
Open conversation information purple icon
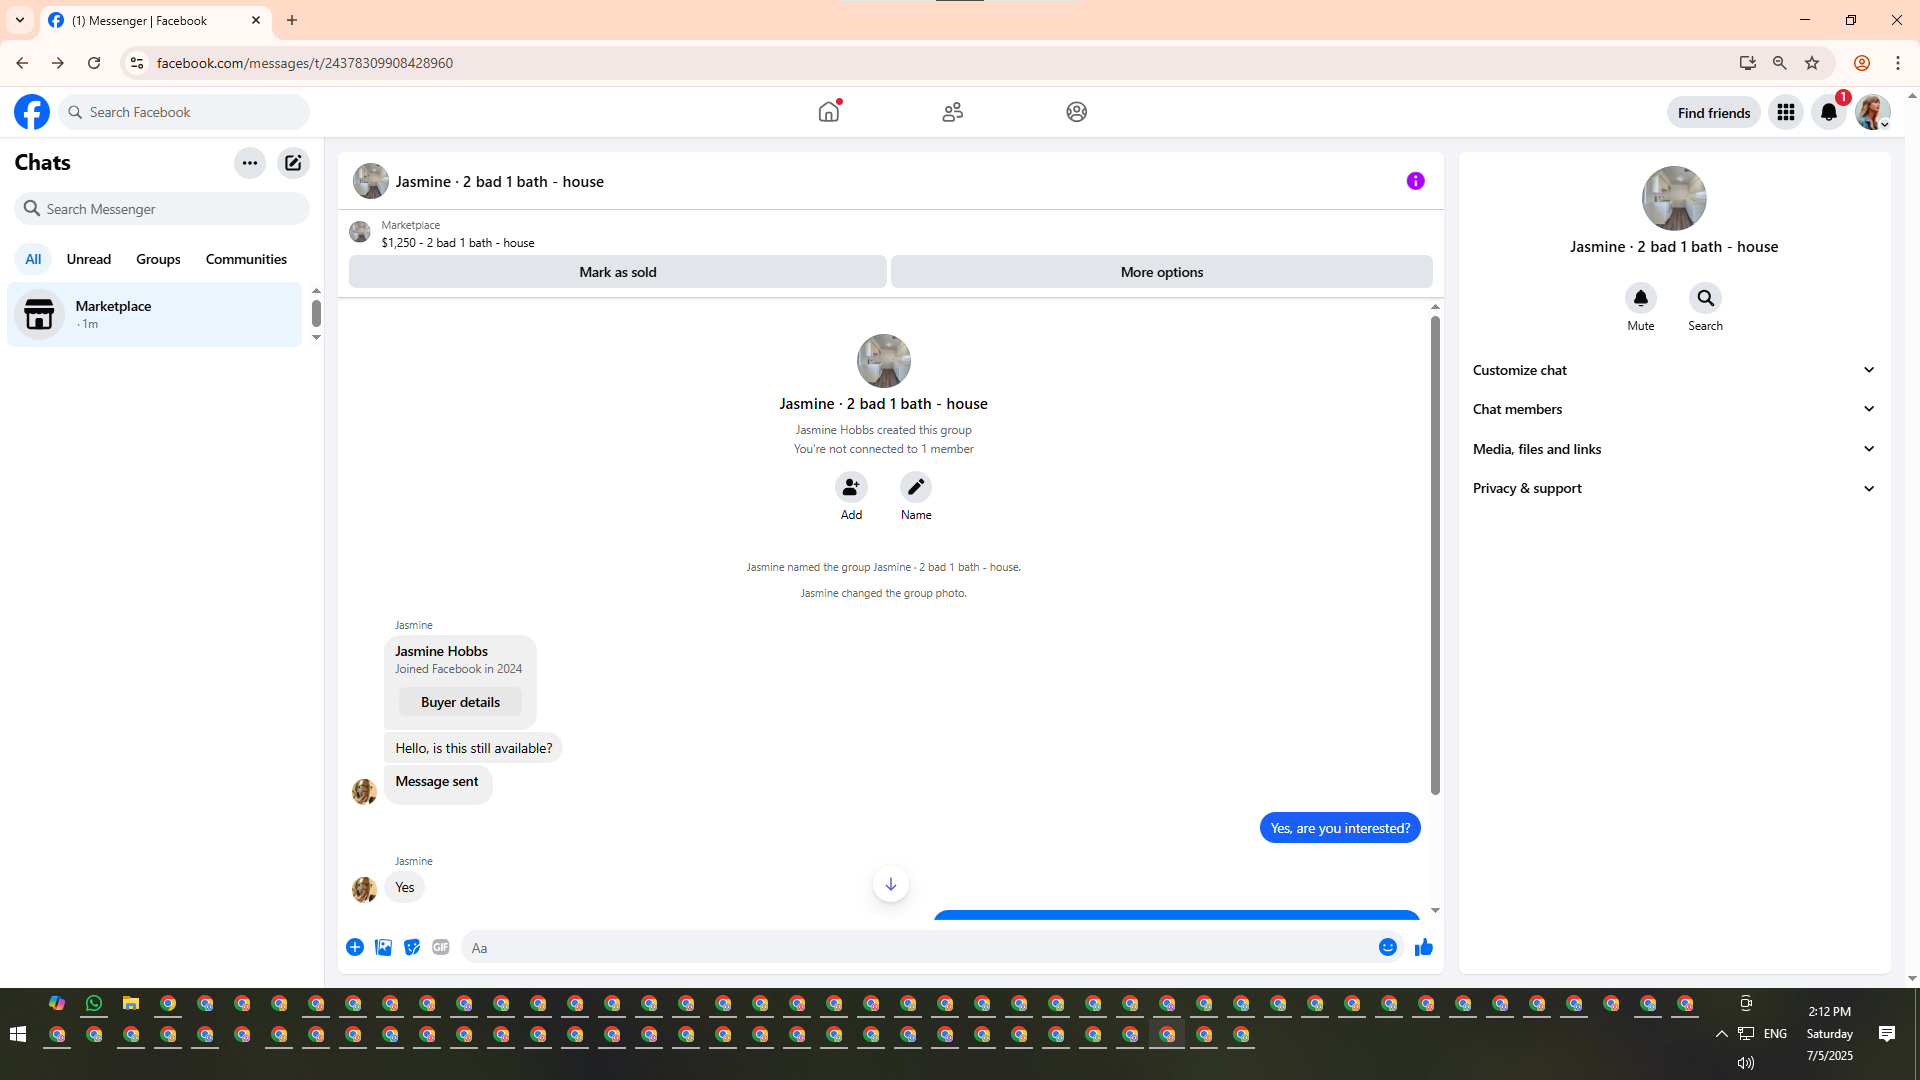pos(1415,181)
